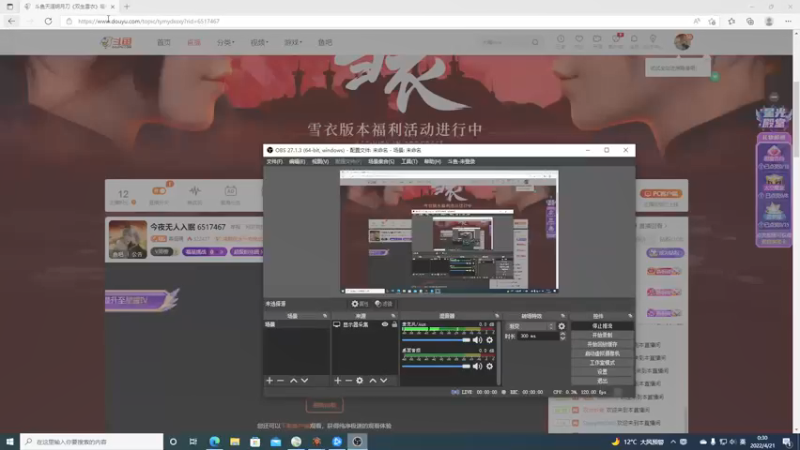Open a new browser tab with the plus button
This screenshot has height=450, width=800.
[x=127, y=7]
